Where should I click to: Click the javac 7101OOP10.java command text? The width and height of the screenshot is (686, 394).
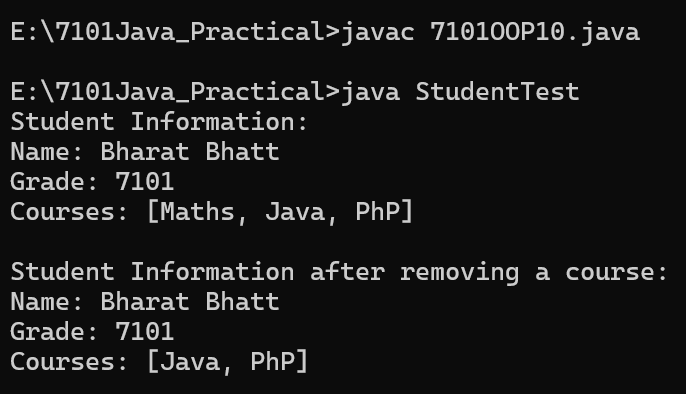[x=490, y=33]
